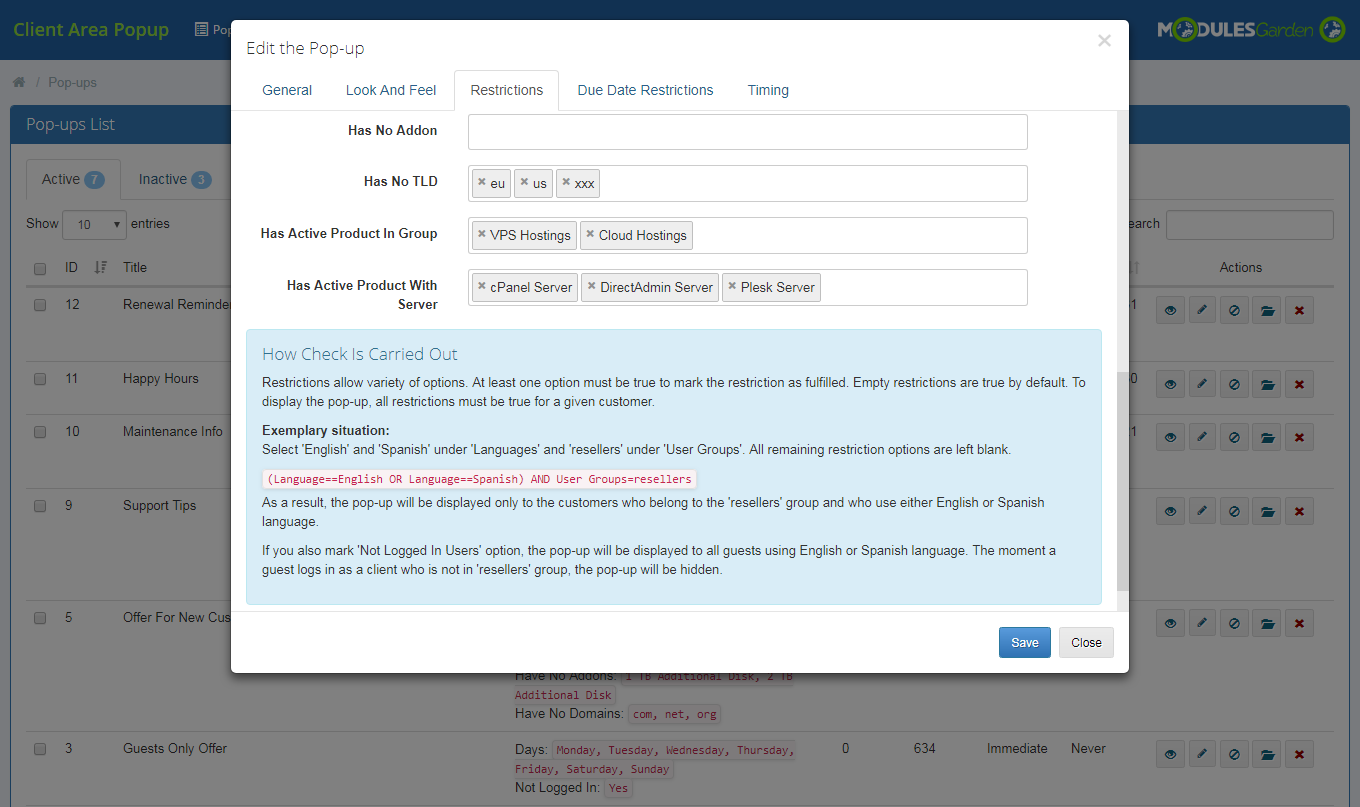Focus the Search input field
Image resolution: width=1360 pixels, height=807 pixels.
[x=1249, y=225]
